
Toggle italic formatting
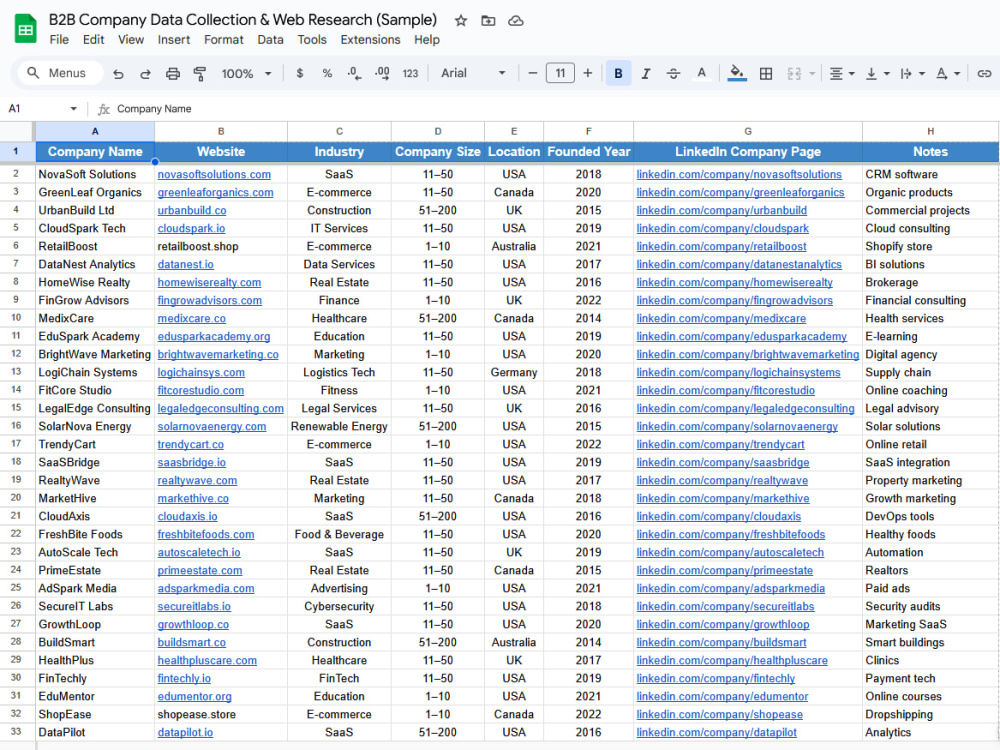645,73
